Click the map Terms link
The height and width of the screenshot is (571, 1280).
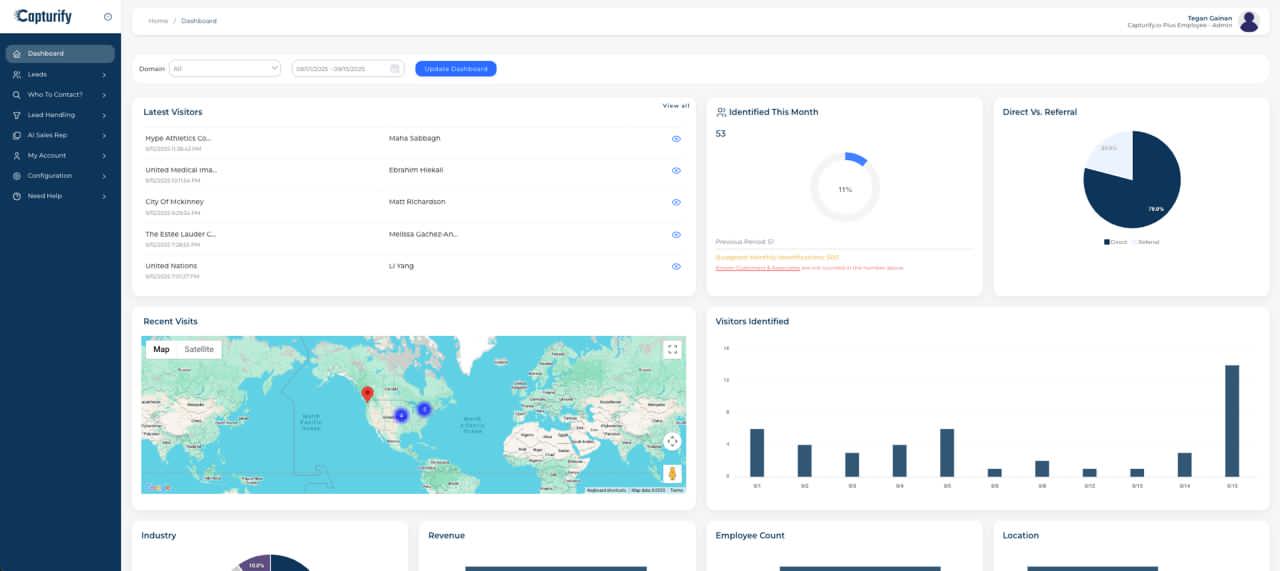(677, 490)
